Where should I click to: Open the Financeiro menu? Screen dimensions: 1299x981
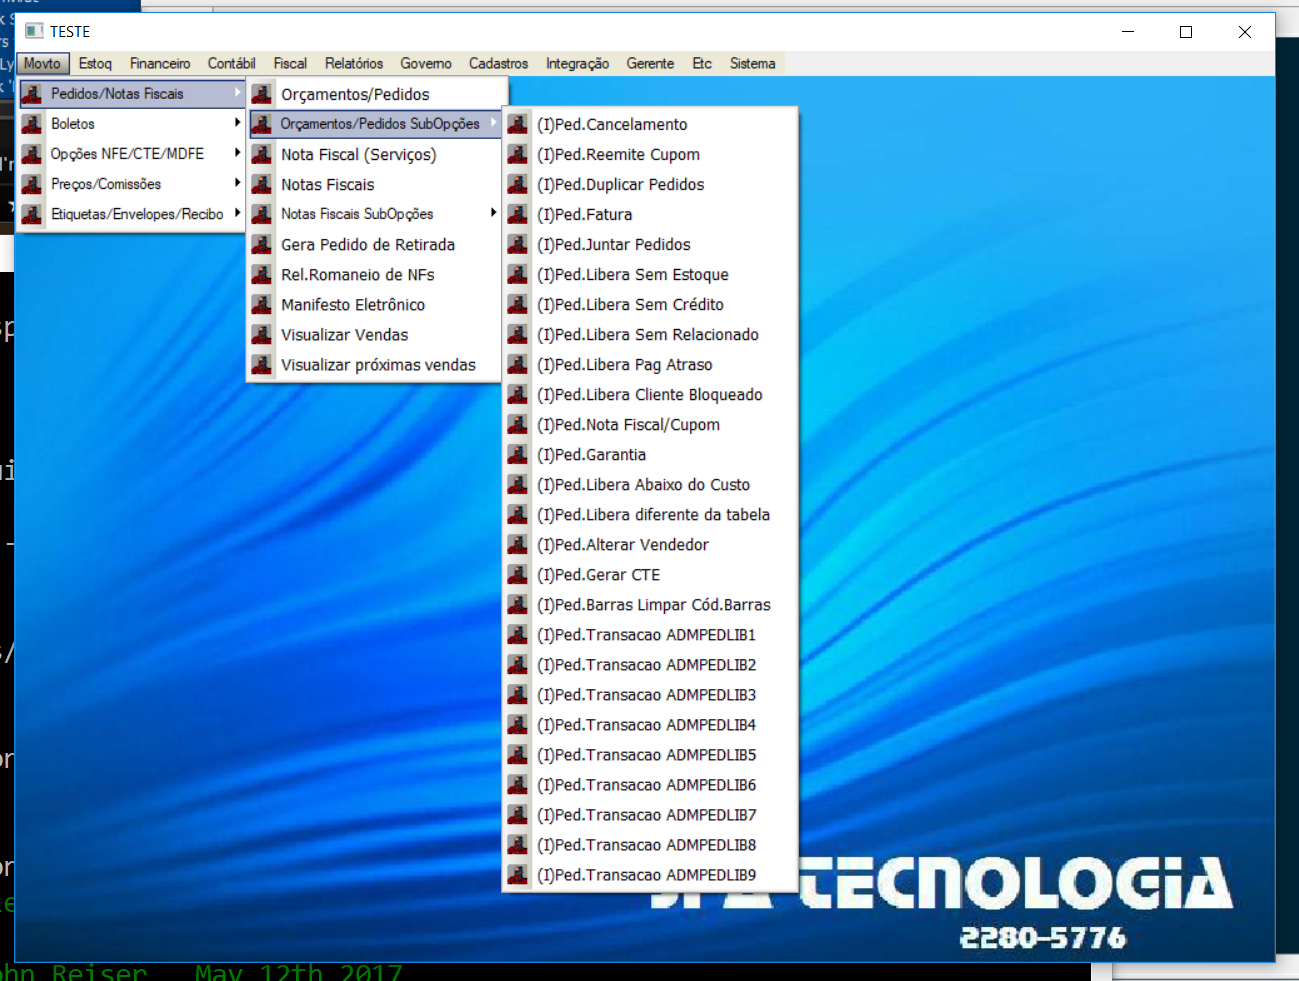click(160, 63)
